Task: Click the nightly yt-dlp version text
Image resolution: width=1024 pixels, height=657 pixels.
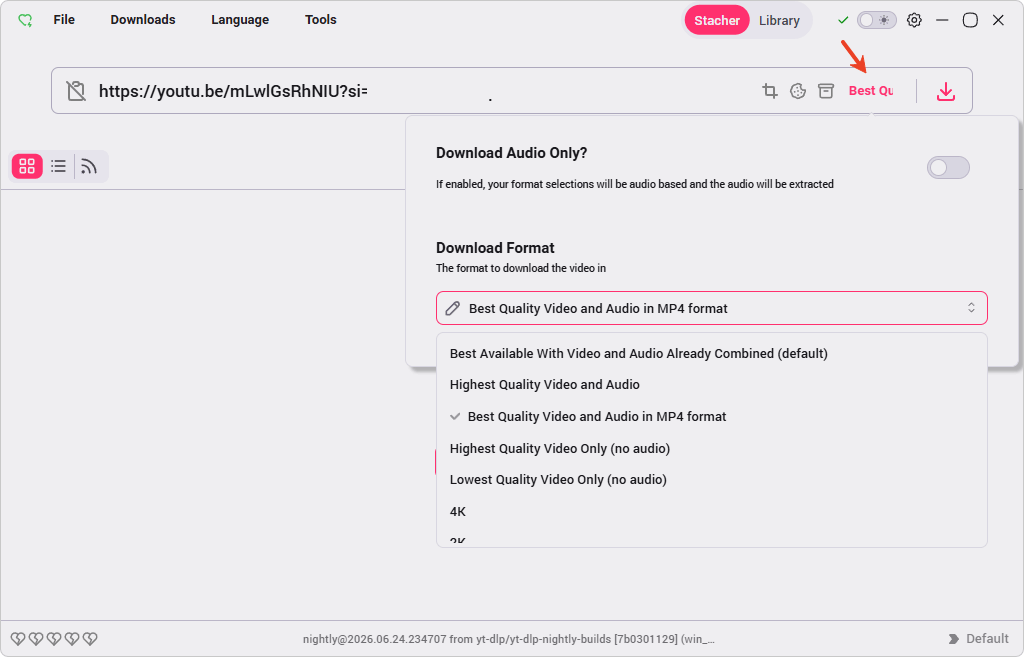Action: [x=509, y=639]
